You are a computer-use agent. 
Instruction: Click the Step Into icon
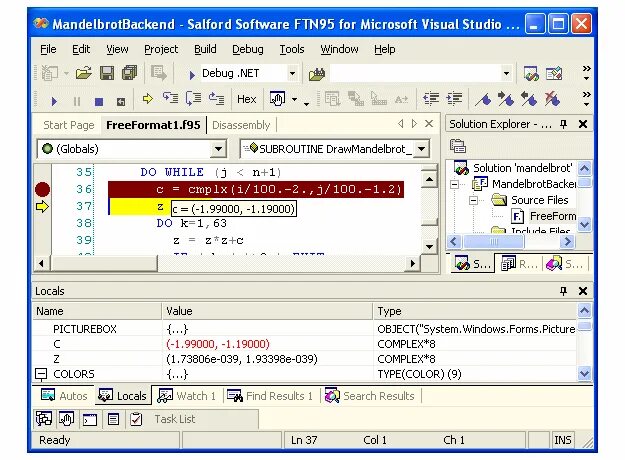170,98
